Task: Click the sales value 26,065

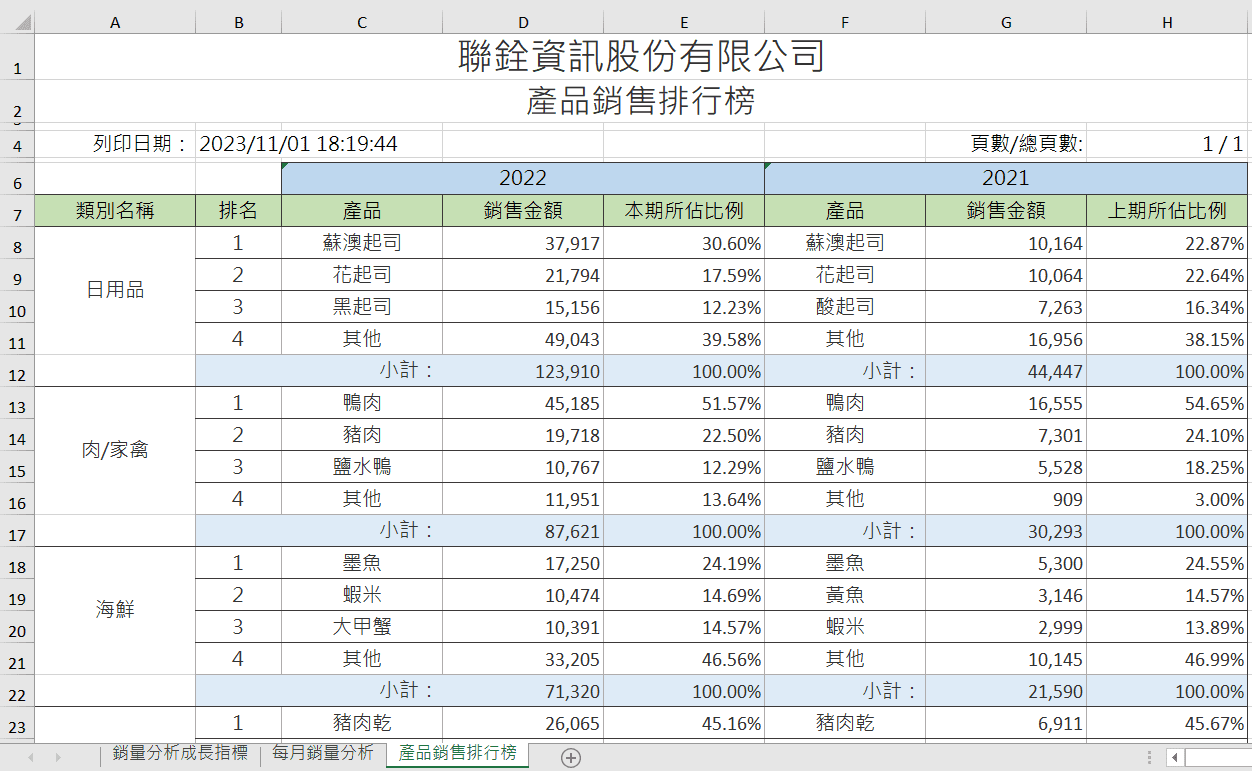Action: [x=523, y=723]
